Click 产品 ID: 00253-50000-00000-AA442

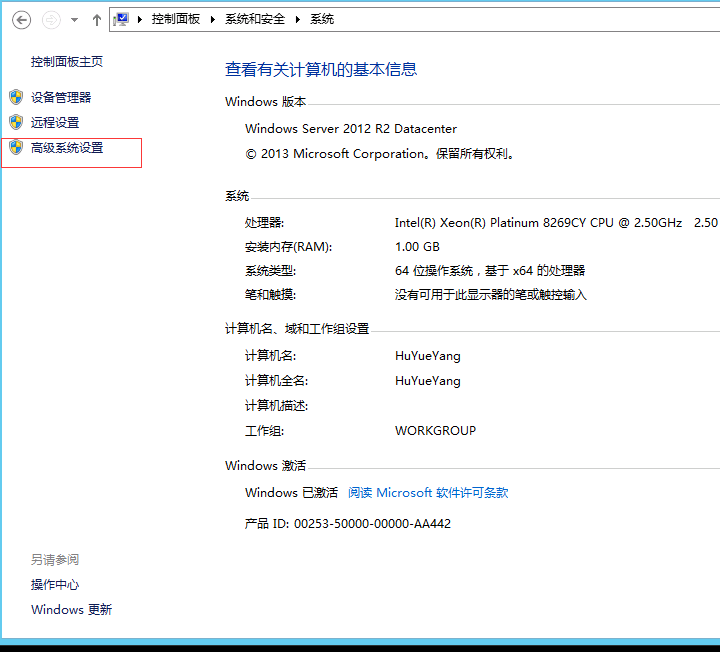pyautogui.click(x=348, y=524)
